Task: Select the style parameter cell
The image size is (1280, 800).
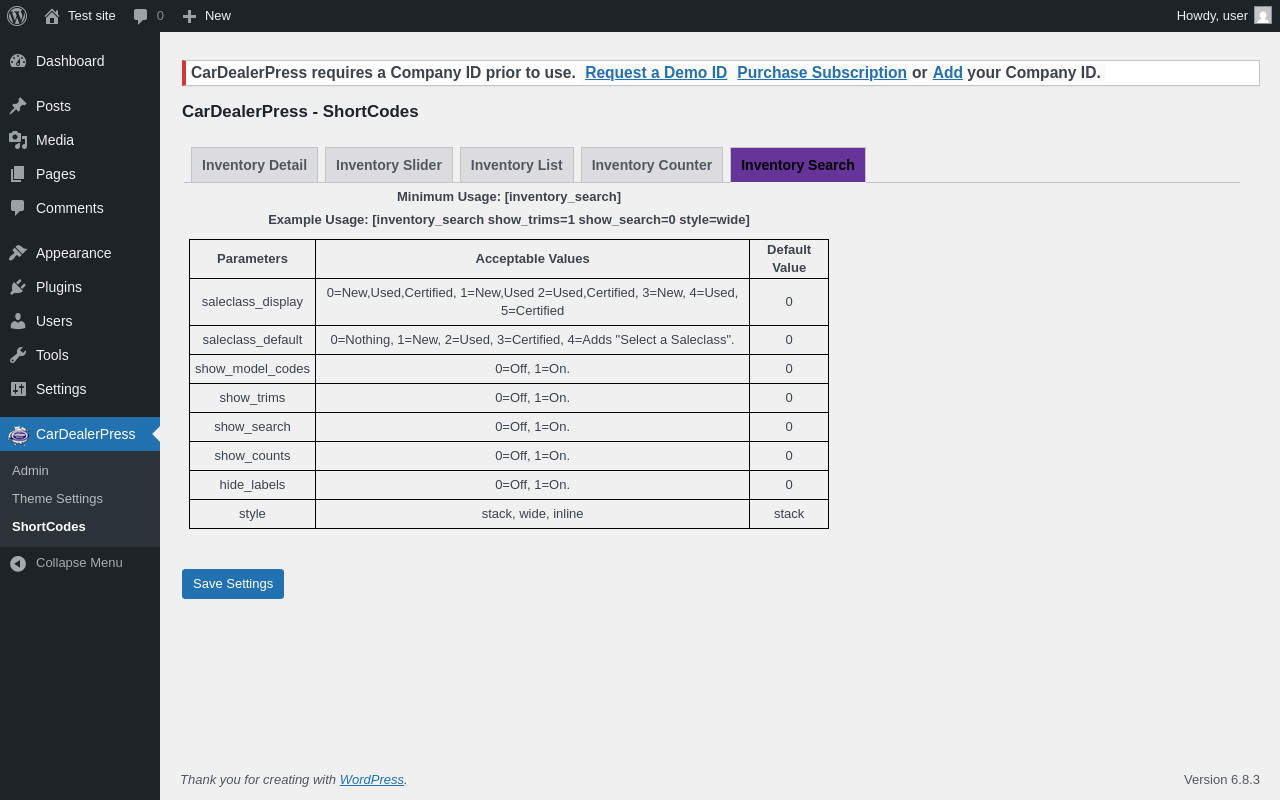Action: (x=252, y=514)
